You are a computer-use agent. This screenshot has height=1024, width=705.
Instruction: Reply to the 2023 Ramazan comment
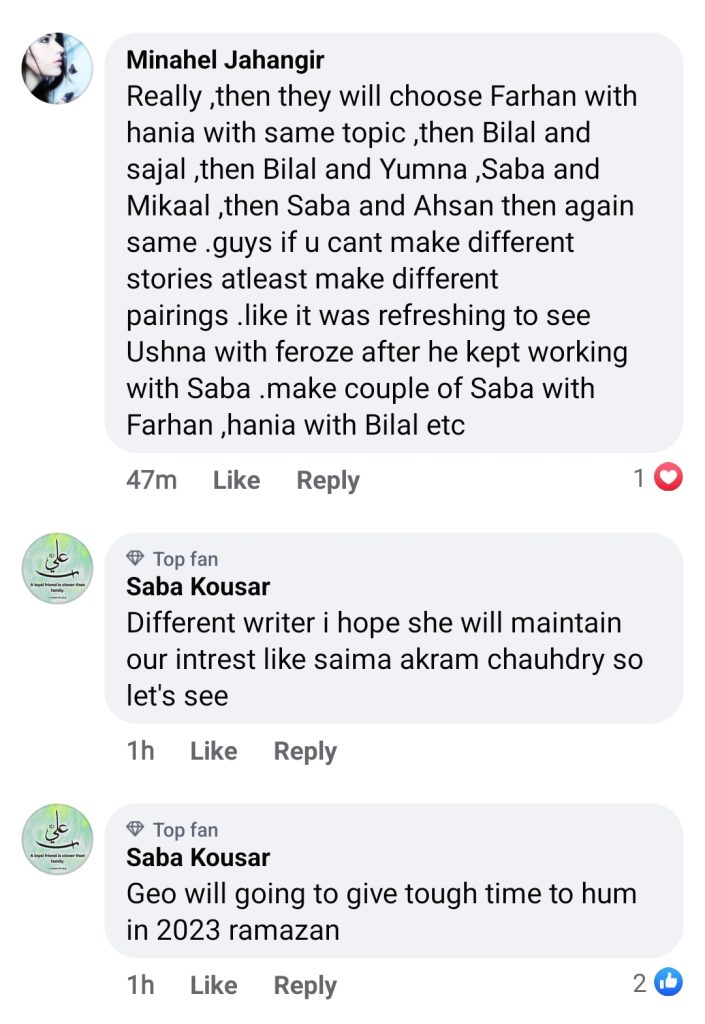click(304, 985)
